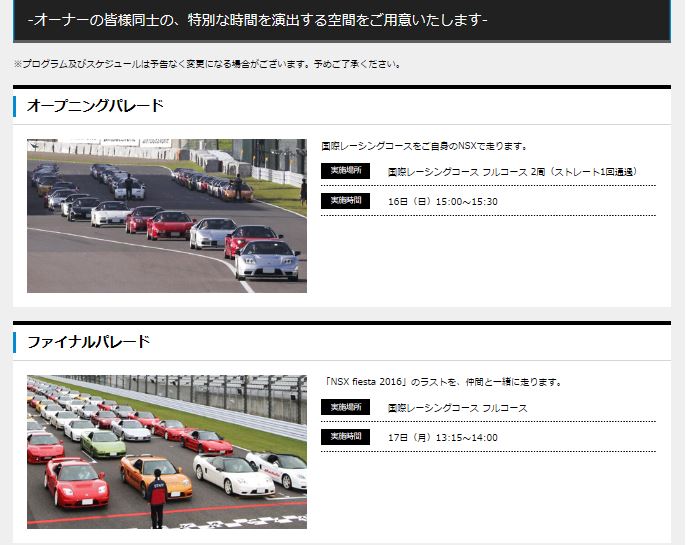Screen dimensions: 686x545
Task: Click the 17日（月）13:15～14:00 schedule text
Action: [442, 438]
